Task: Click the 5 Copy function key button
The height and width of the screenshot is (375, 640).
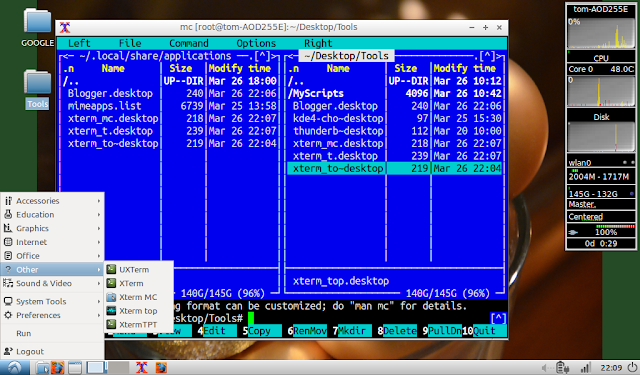Action: click(262, 331)
